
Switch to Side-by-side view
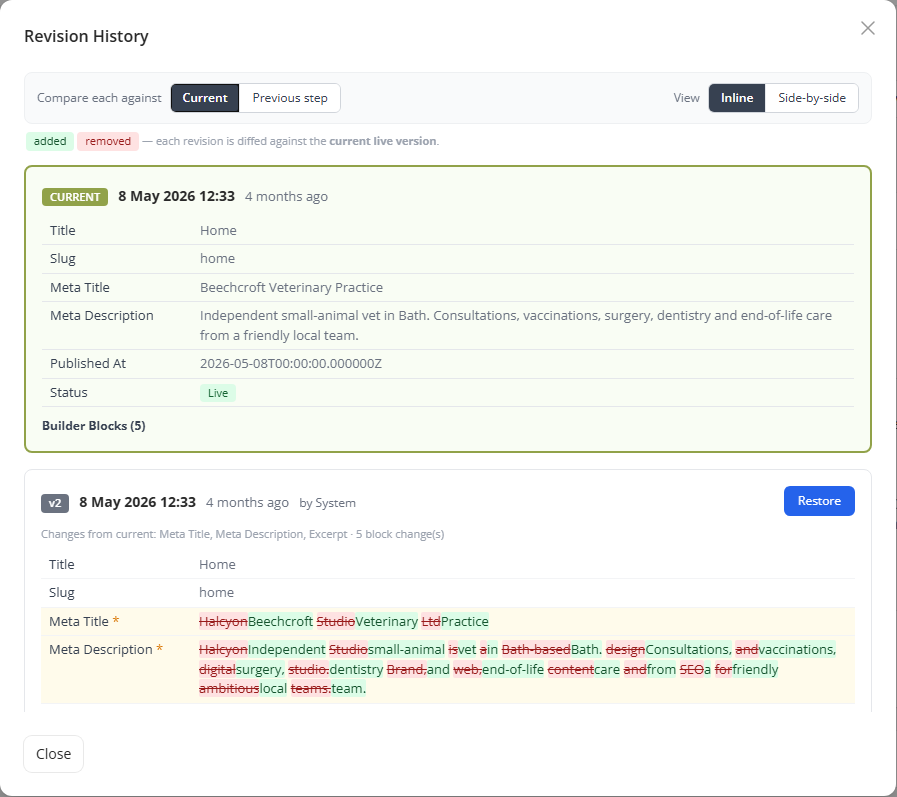coord(811,98)
